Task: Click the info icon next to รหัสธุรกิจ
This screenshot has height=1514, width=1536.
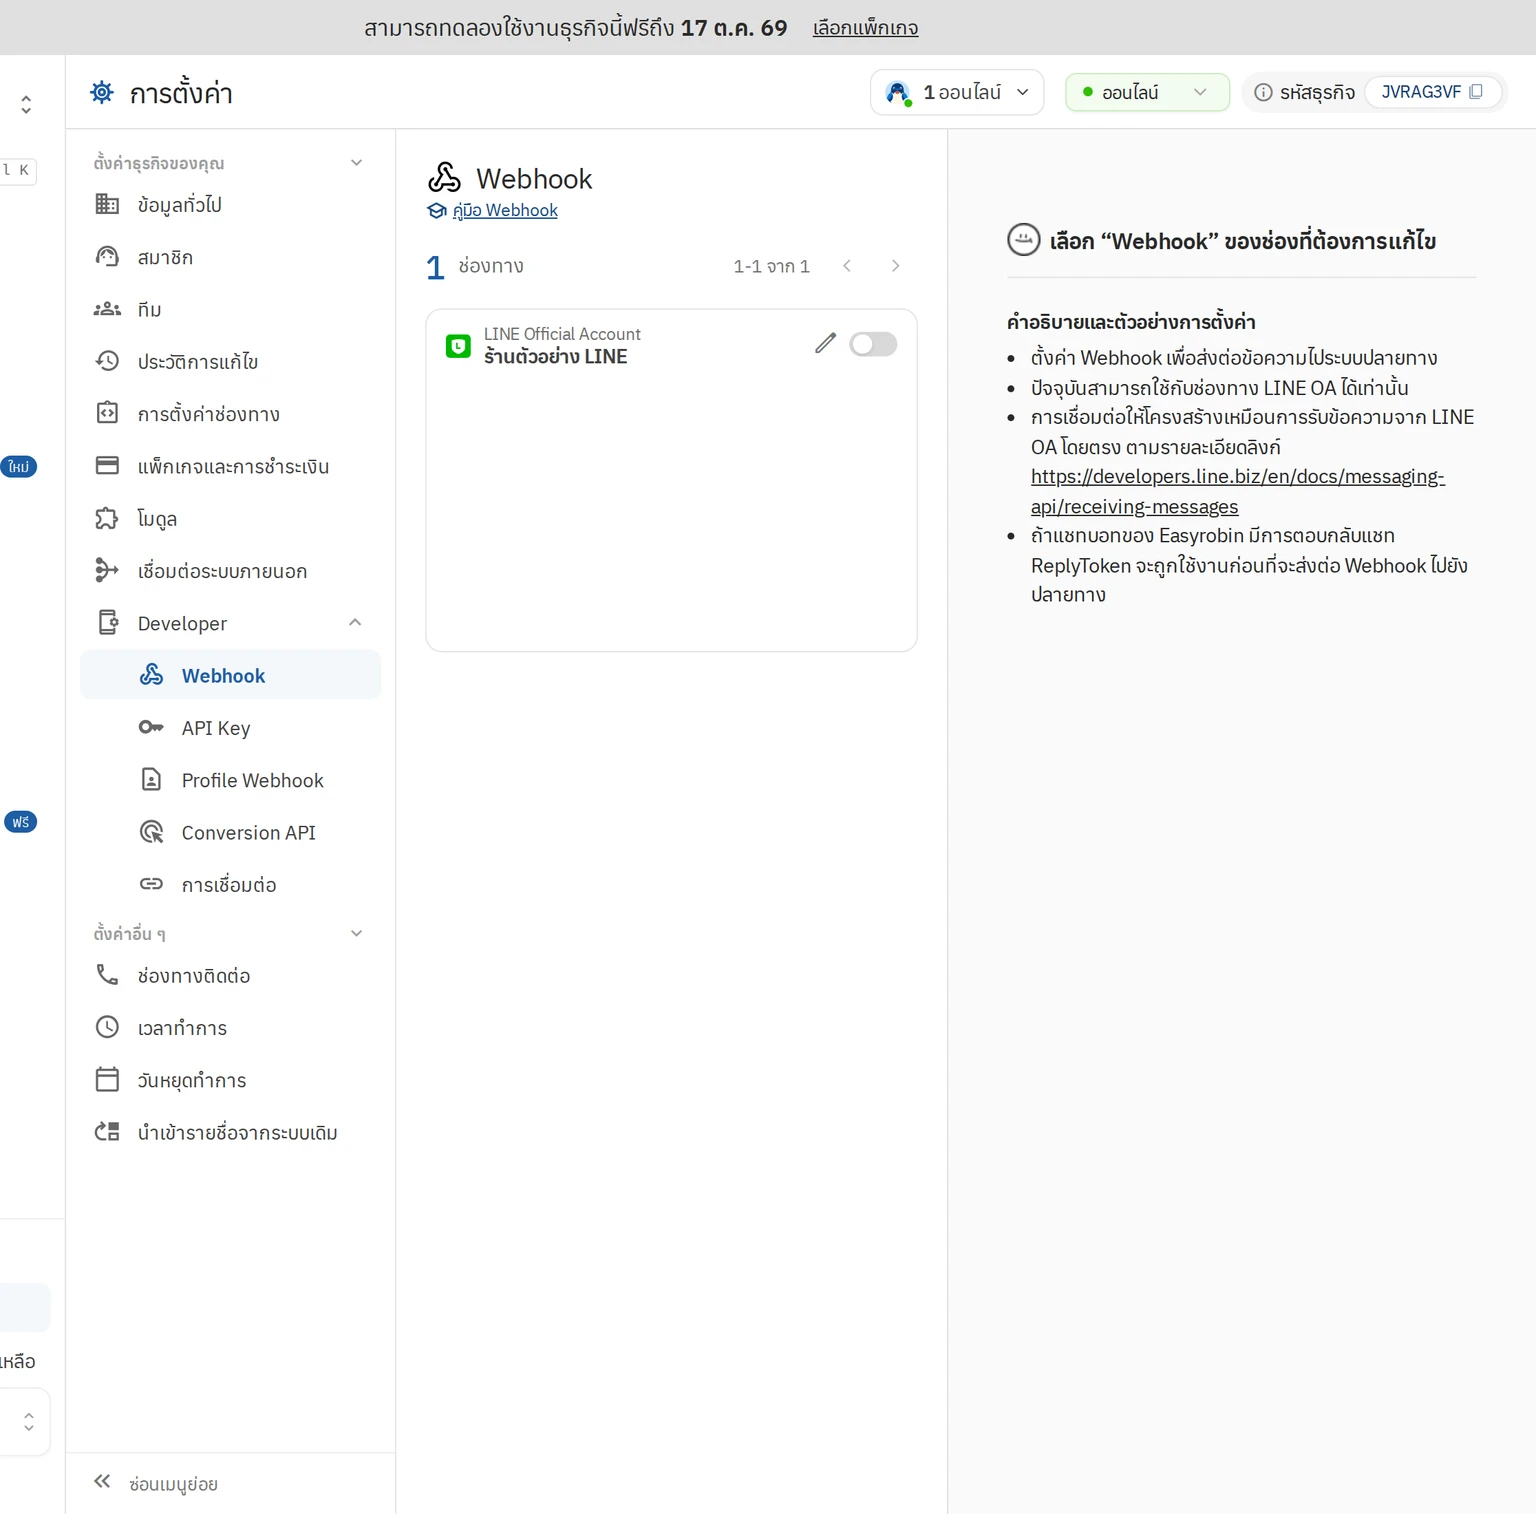Action: coord(1264,93)
